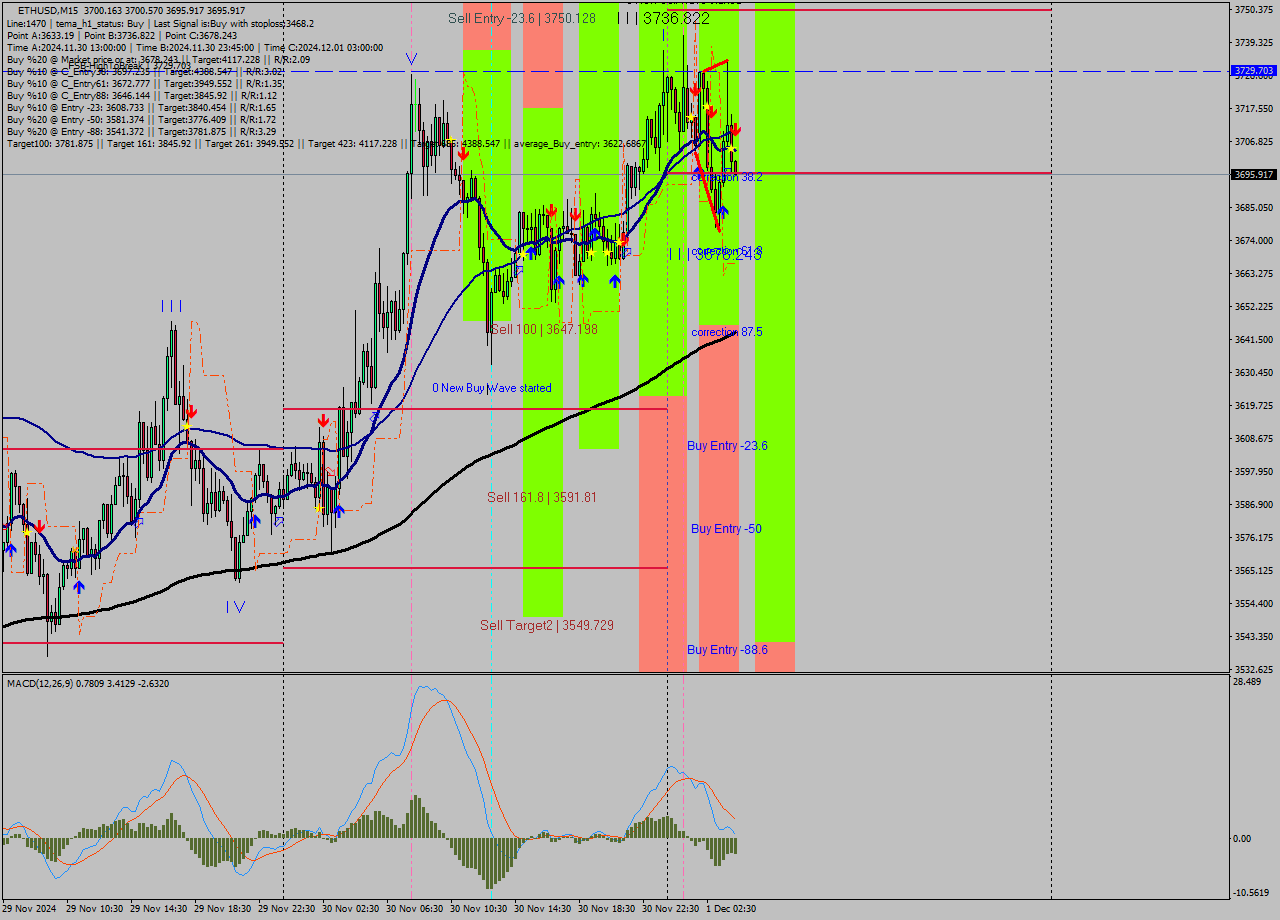Select the 'correction 38.2' label
The image size is (1280, 920).
pyautogui.click(x=727, y=176)
